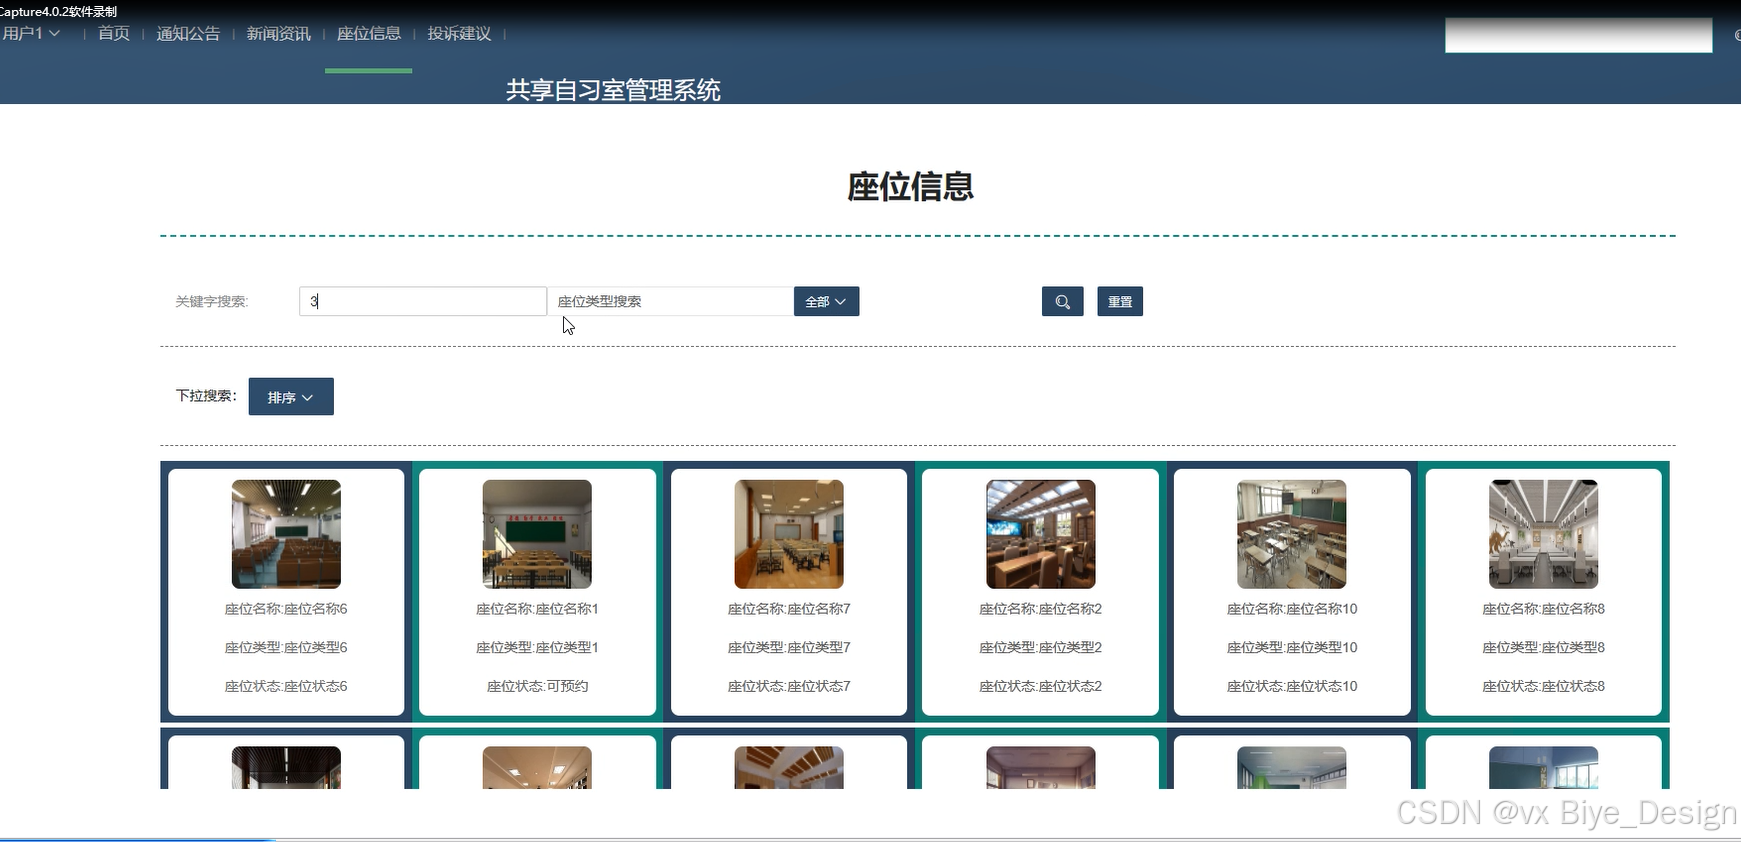Select 座位信息 navigation tab
Viewport: 1741px width, 842px height.
click(x=369, y=33)
